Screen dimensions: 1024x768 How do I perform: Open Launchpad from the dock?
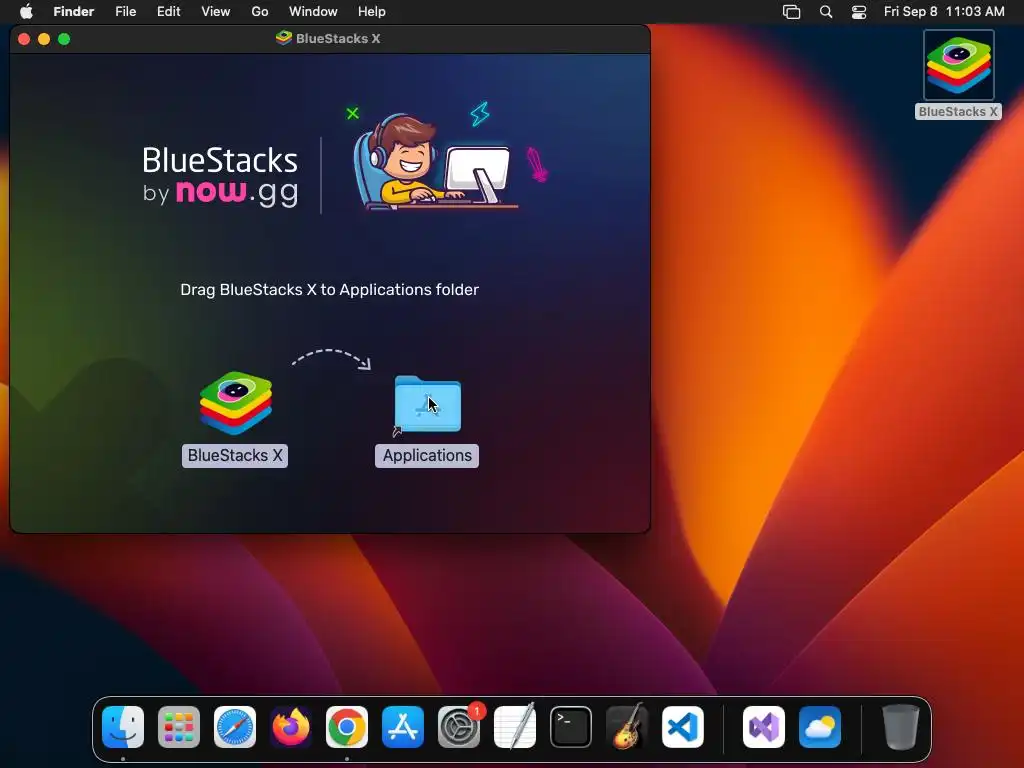coord(179,727)
